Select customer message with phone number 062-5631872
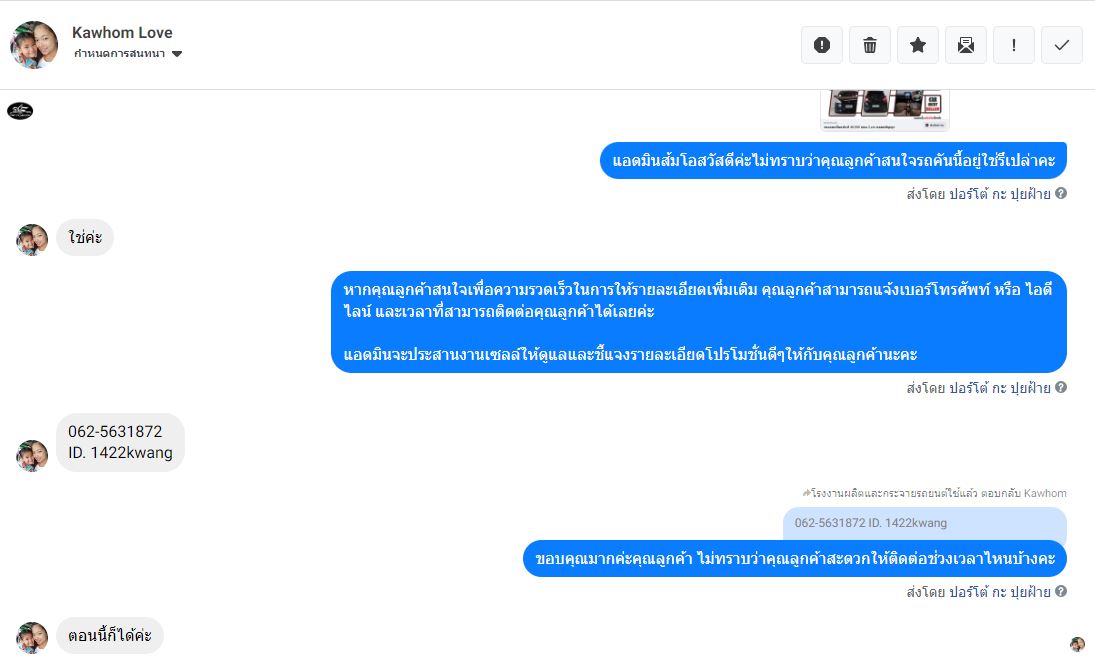1095x672 pixels. pos(120,442)
